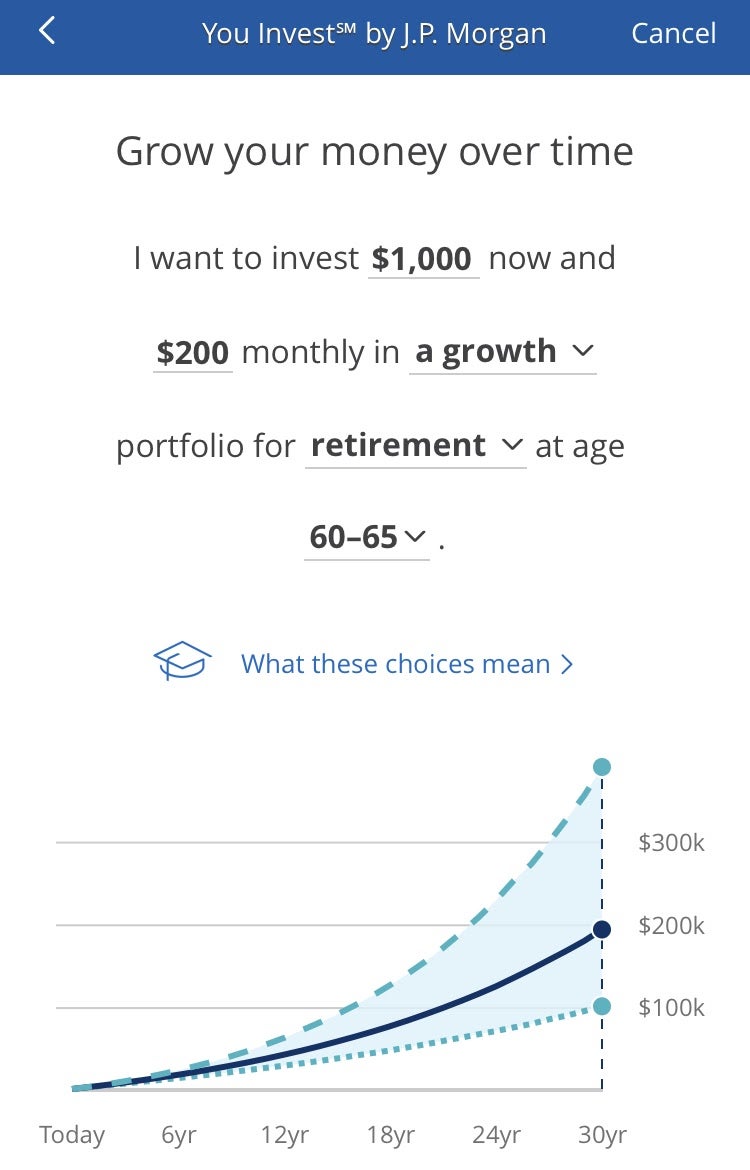Tap chevron next to a growth
This screenshot has width=750, height=1170.
(582, 350)
